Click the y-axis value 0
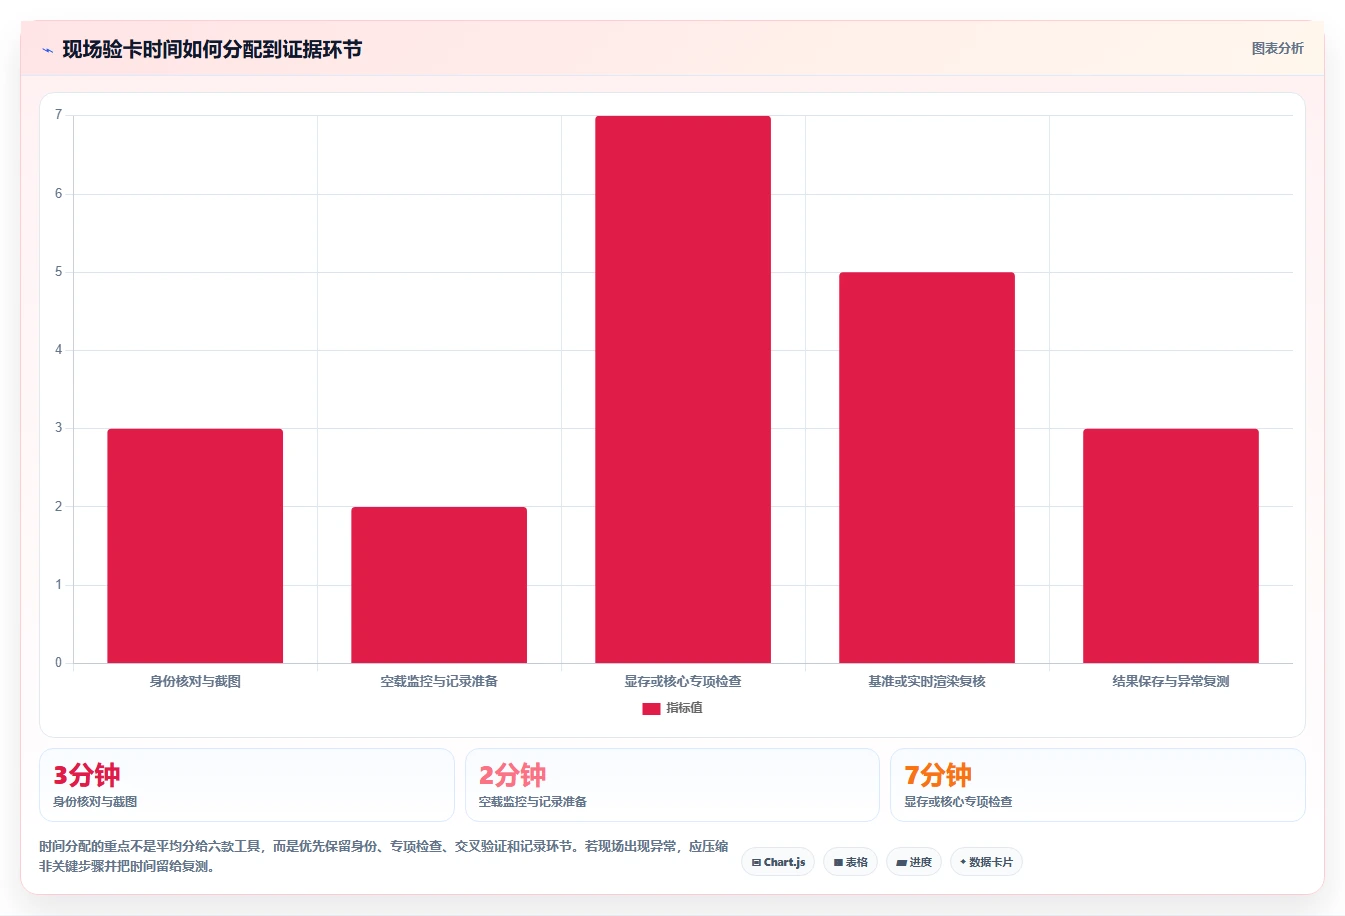This screenshot has width=1345, height=916. tap(58, 663)
